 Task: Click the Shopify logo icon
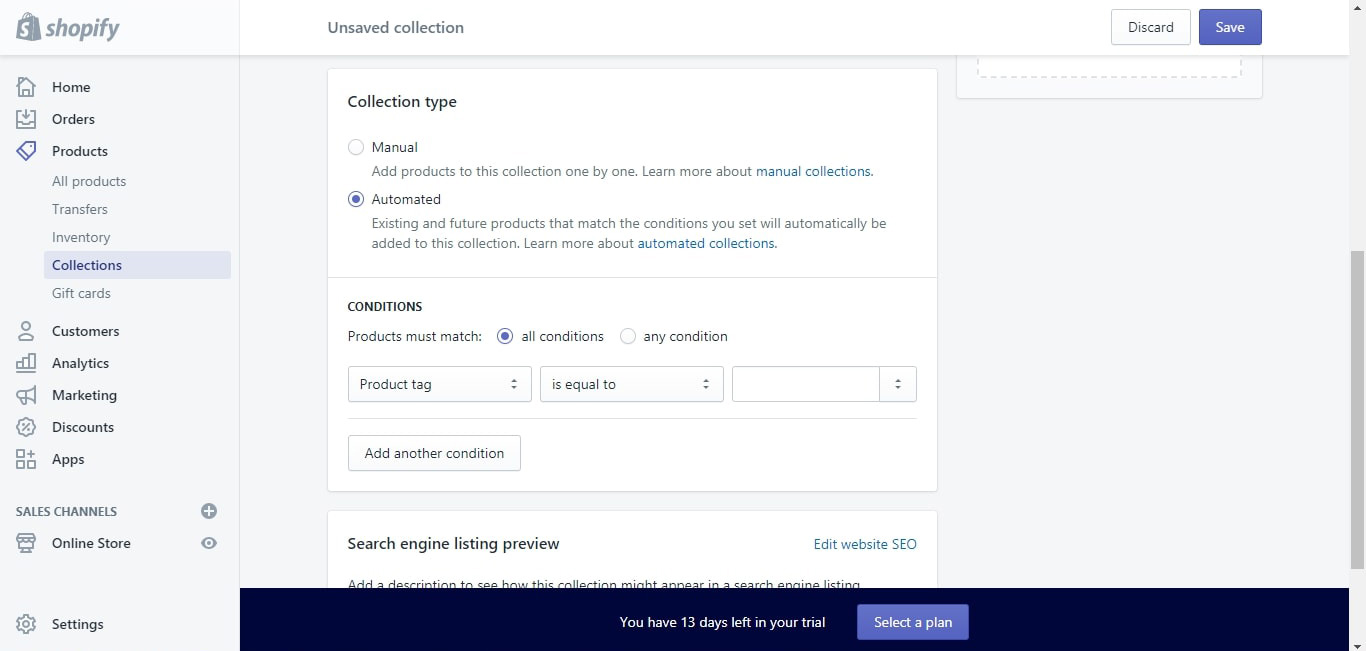click(28, 27)
